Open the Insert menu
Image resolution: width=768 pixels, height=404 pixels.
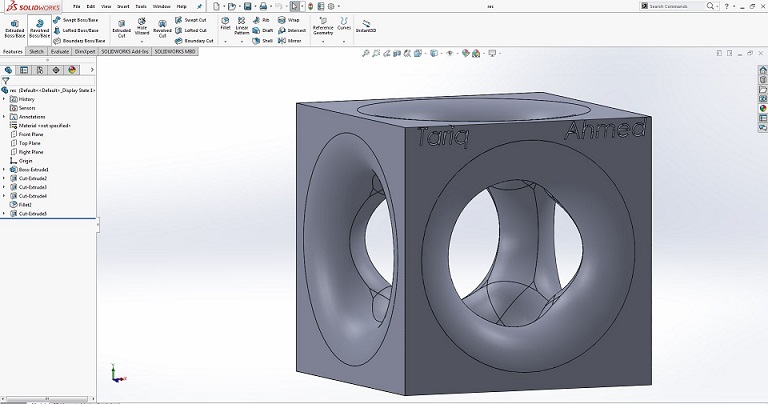(x=122, y=6)
